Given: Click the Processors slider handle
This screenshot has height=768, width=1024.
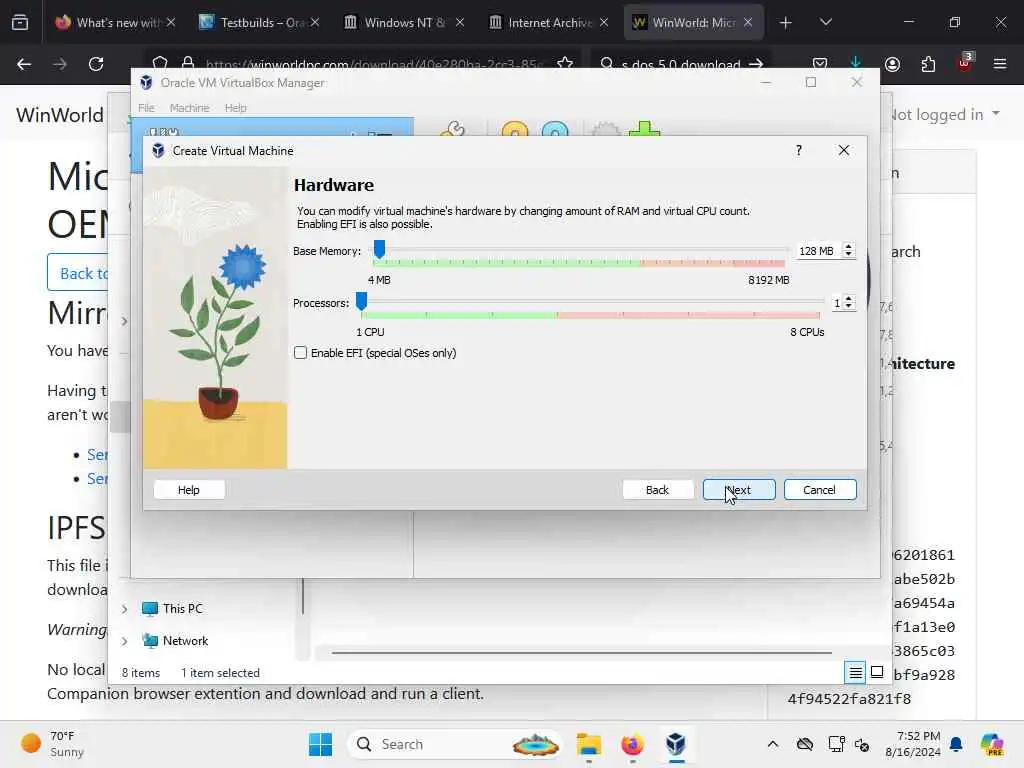Looking at the screenshot, I should pos(361,301).
